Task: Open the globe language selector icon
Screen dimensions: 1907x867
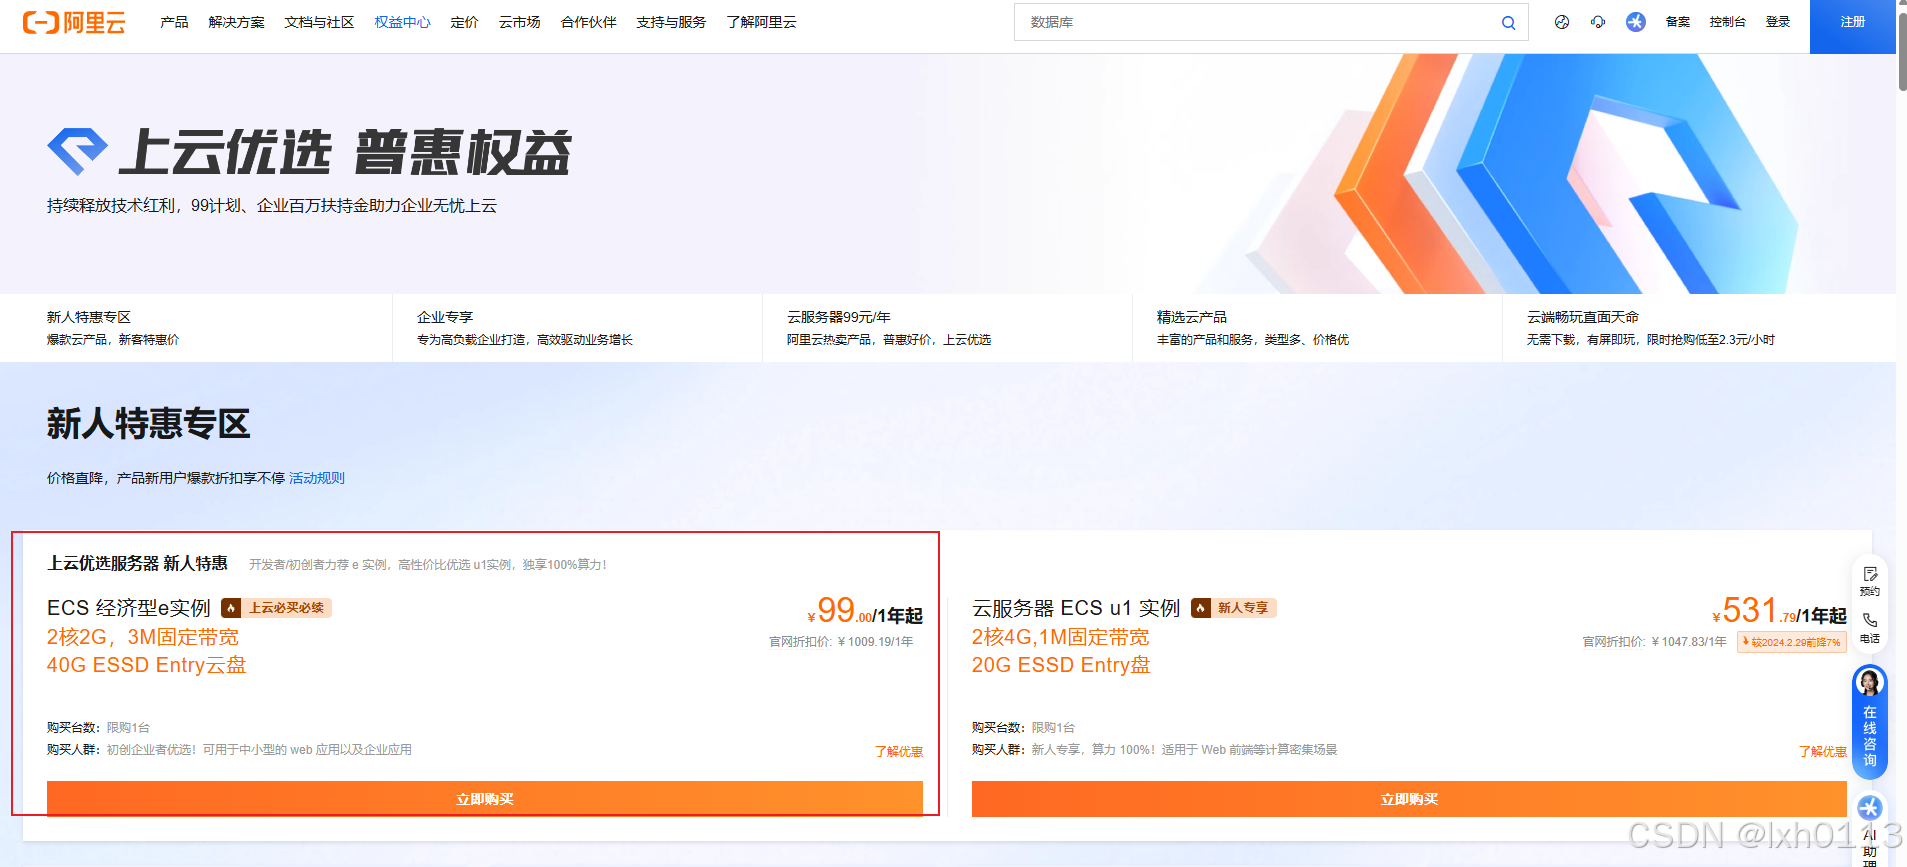Action: (1562, 22)
